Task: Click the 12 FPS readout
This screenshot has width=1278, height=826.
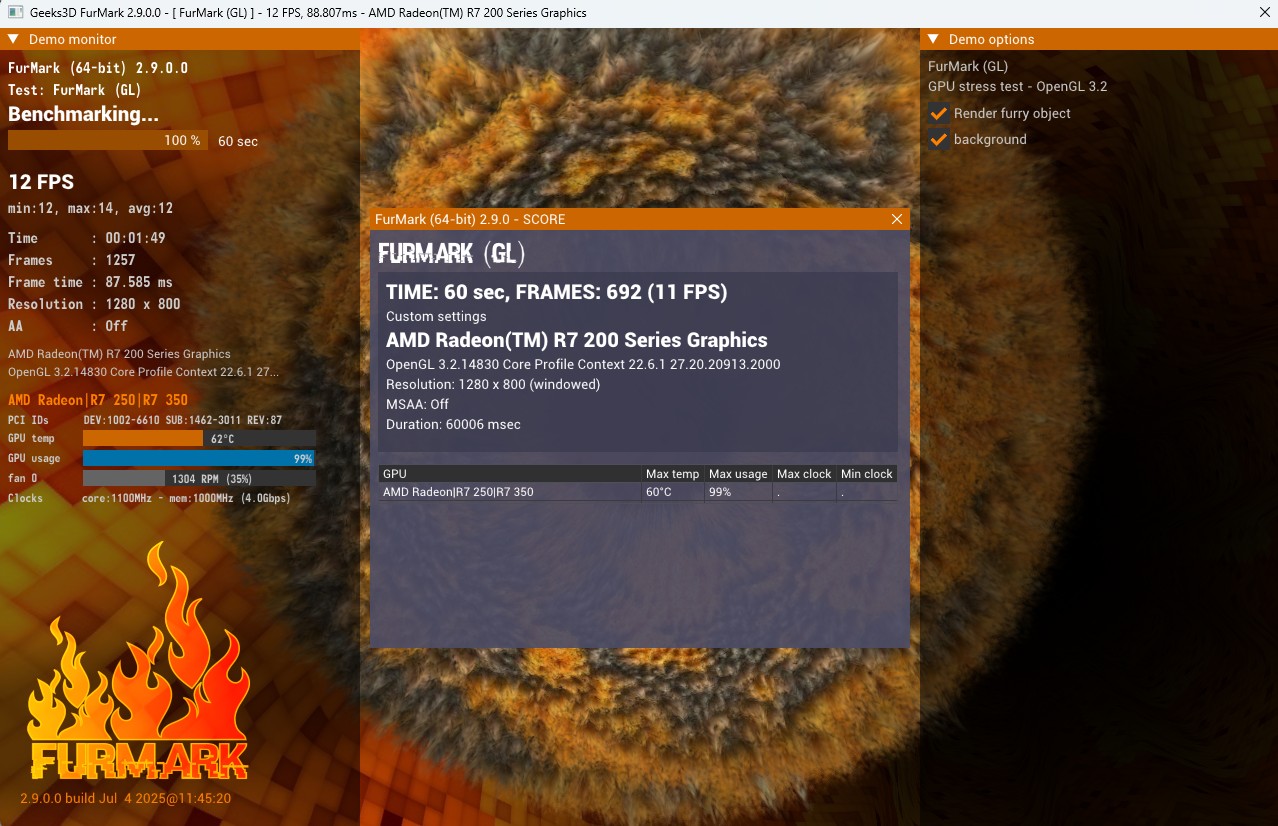Action: pos(41,182)
